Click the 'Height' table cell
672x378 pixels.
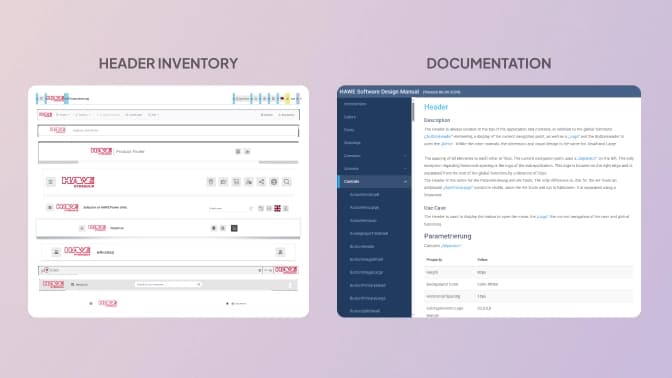[x=432, y=272]
